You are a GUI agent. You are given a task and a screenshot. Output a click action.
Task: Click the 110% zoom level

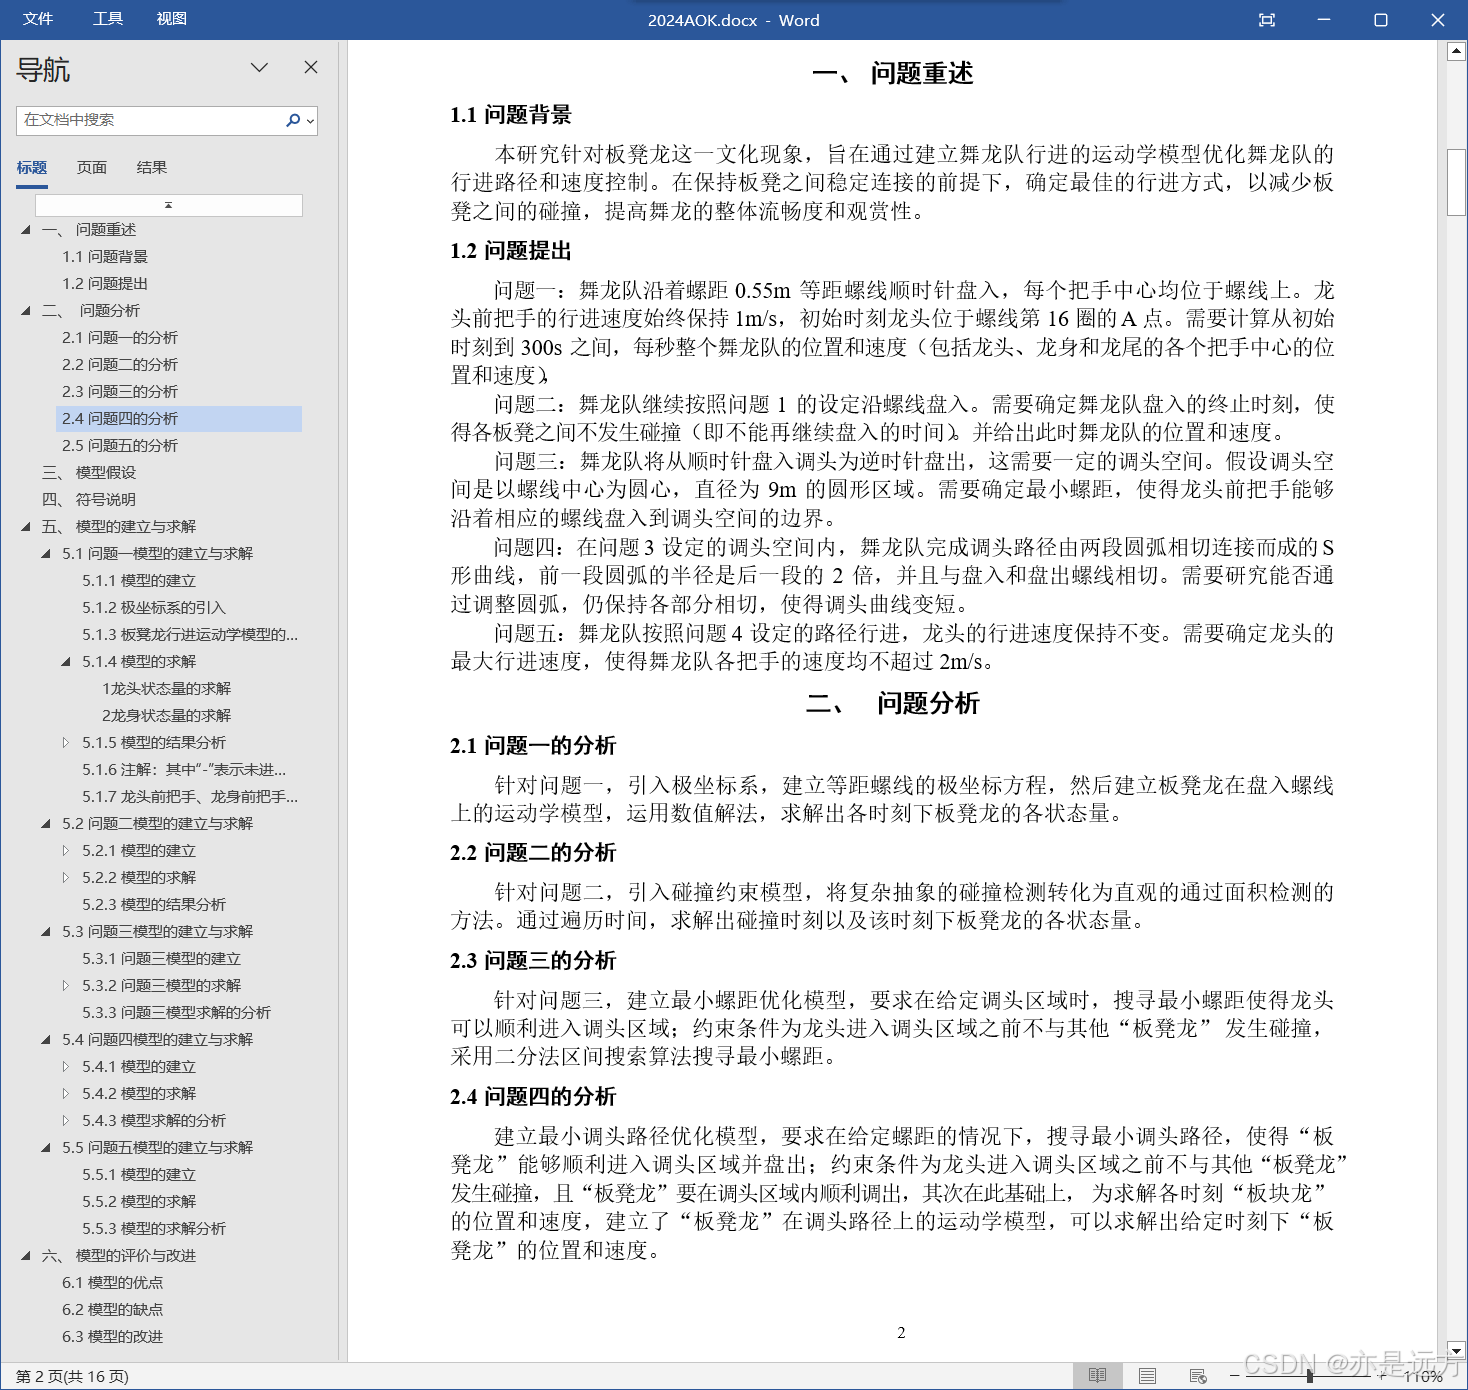pyautogui.click(x=1423, y=1377)
